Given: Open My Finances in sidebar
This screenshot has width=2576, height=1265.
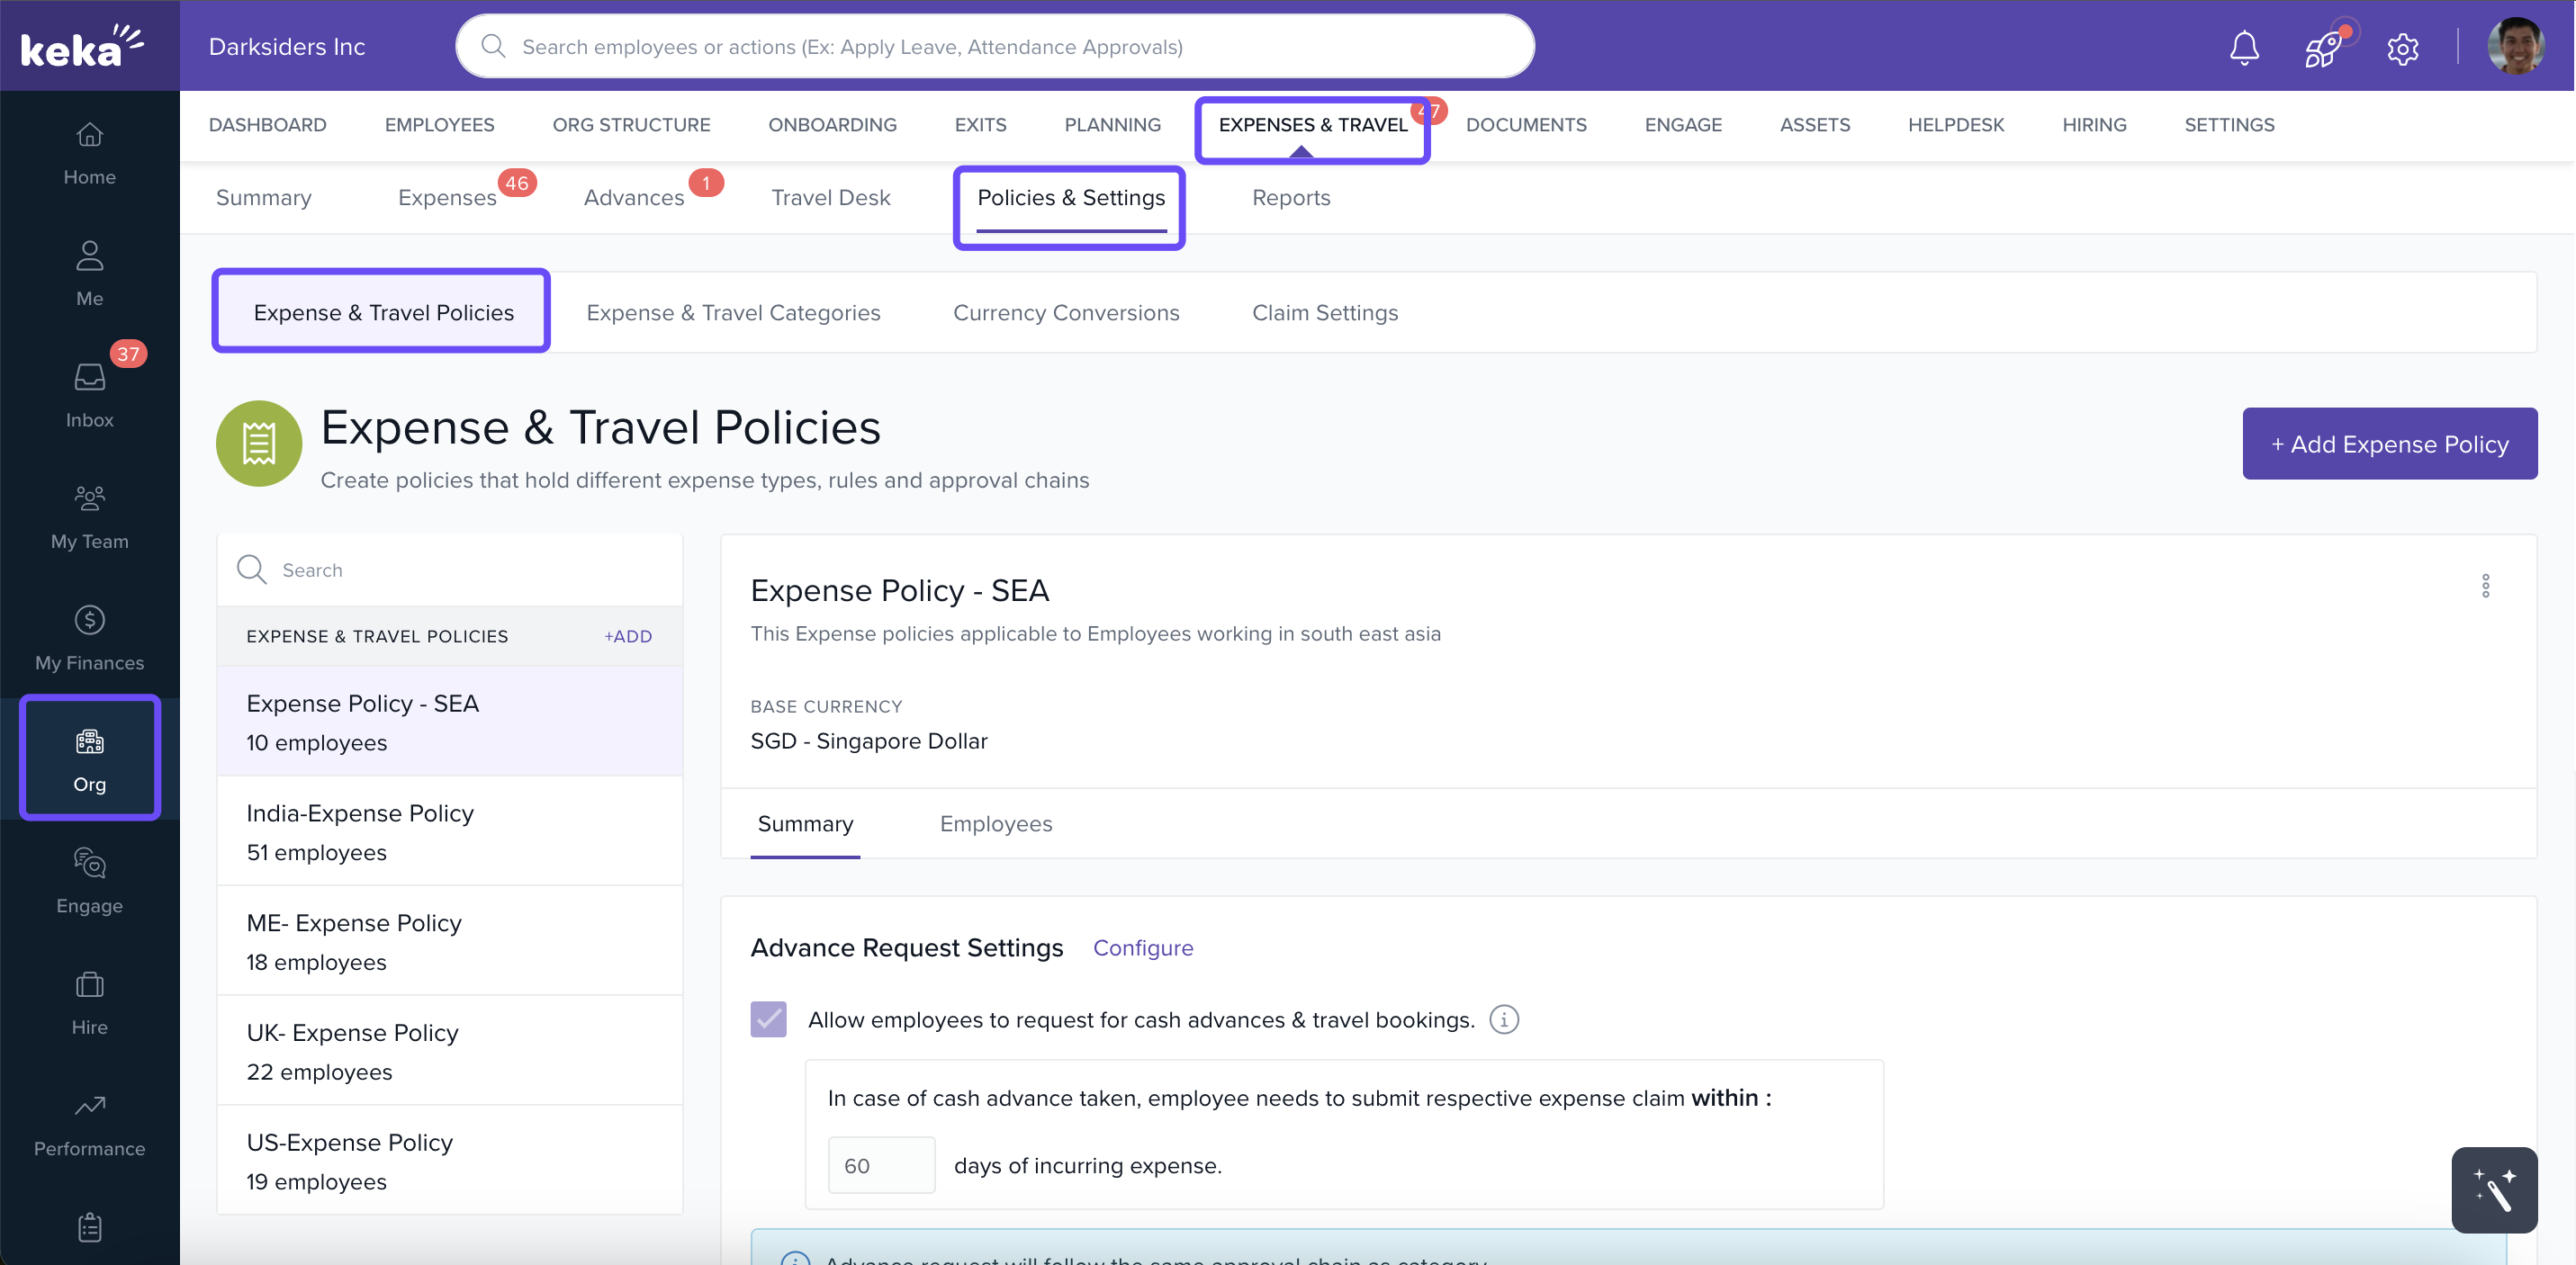Looking at the screenshot, I should pos(89,638).
